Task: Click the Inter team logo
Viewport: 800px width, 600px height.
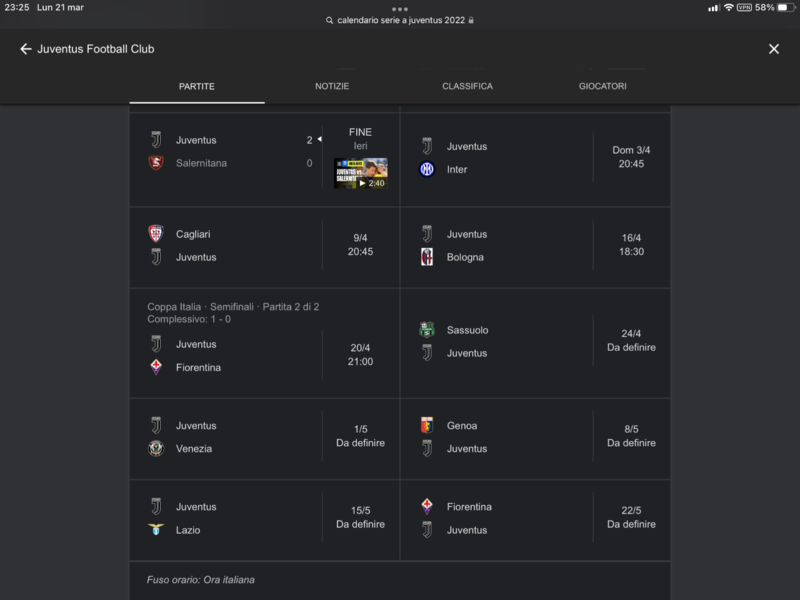Action: (427, 169)
